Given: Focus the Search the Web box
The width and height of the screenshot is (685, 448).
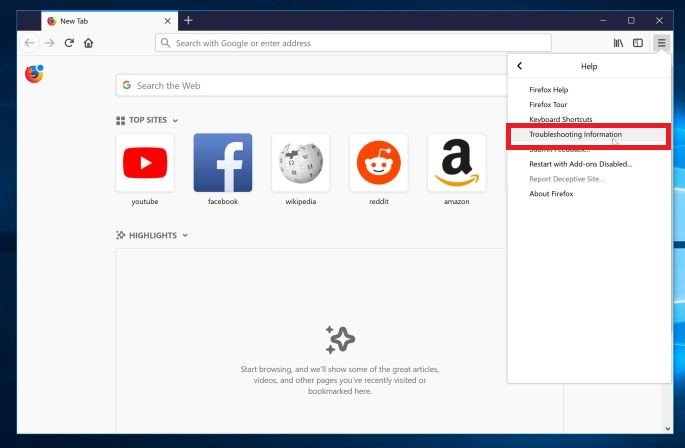Looking at the screenshot, I should 311,85.
